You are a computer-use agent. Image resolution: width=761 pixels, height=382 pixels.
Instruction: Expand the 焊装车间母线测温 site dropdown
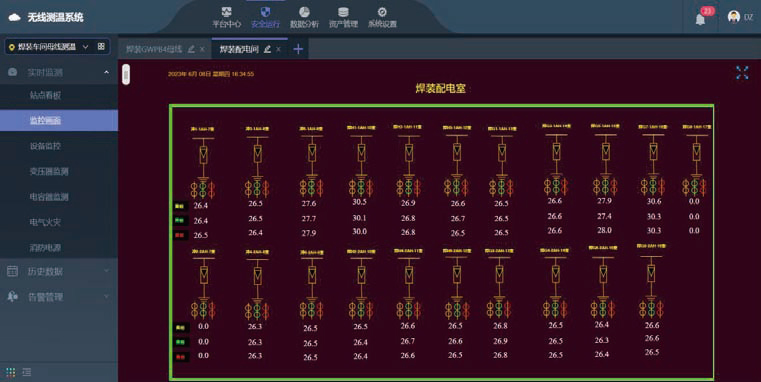coord(85,47)
